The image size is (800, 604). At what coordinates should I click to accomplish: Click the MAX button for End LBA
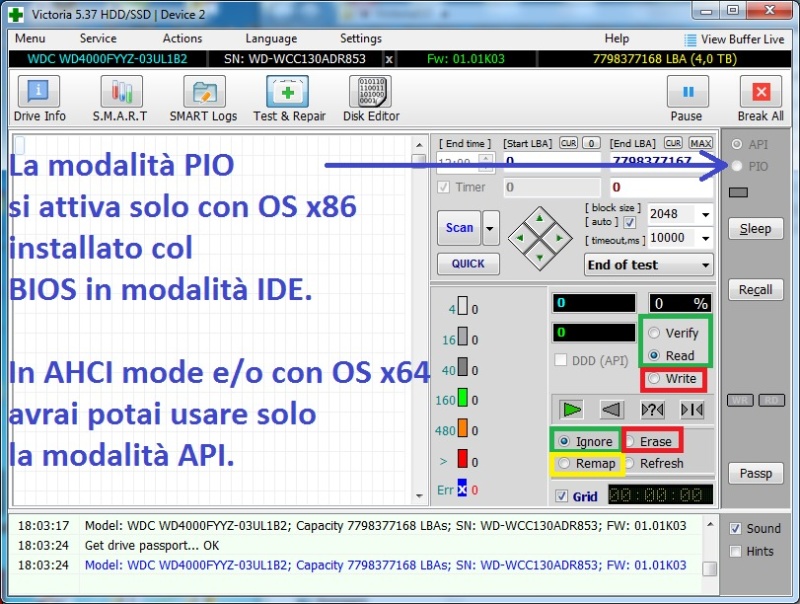click(701, 143)
